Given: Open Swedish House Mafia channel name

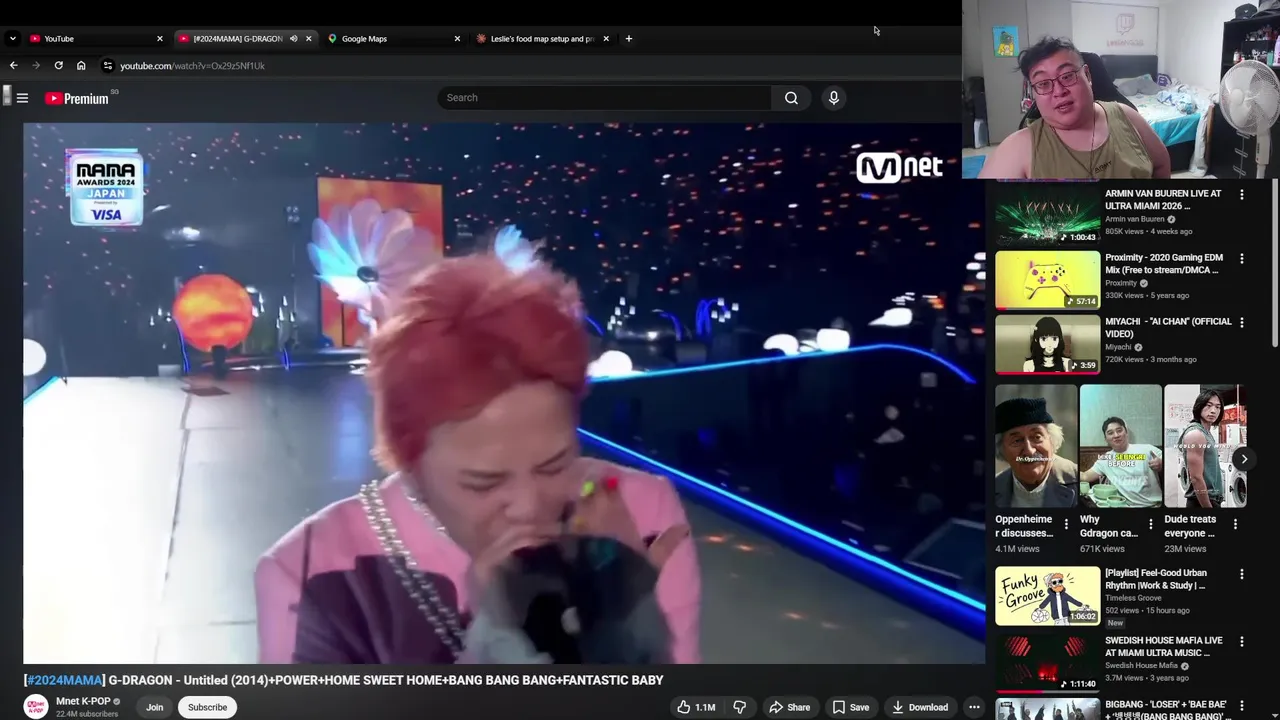Looking at the screenshot, I should [x=1144, y=665].
